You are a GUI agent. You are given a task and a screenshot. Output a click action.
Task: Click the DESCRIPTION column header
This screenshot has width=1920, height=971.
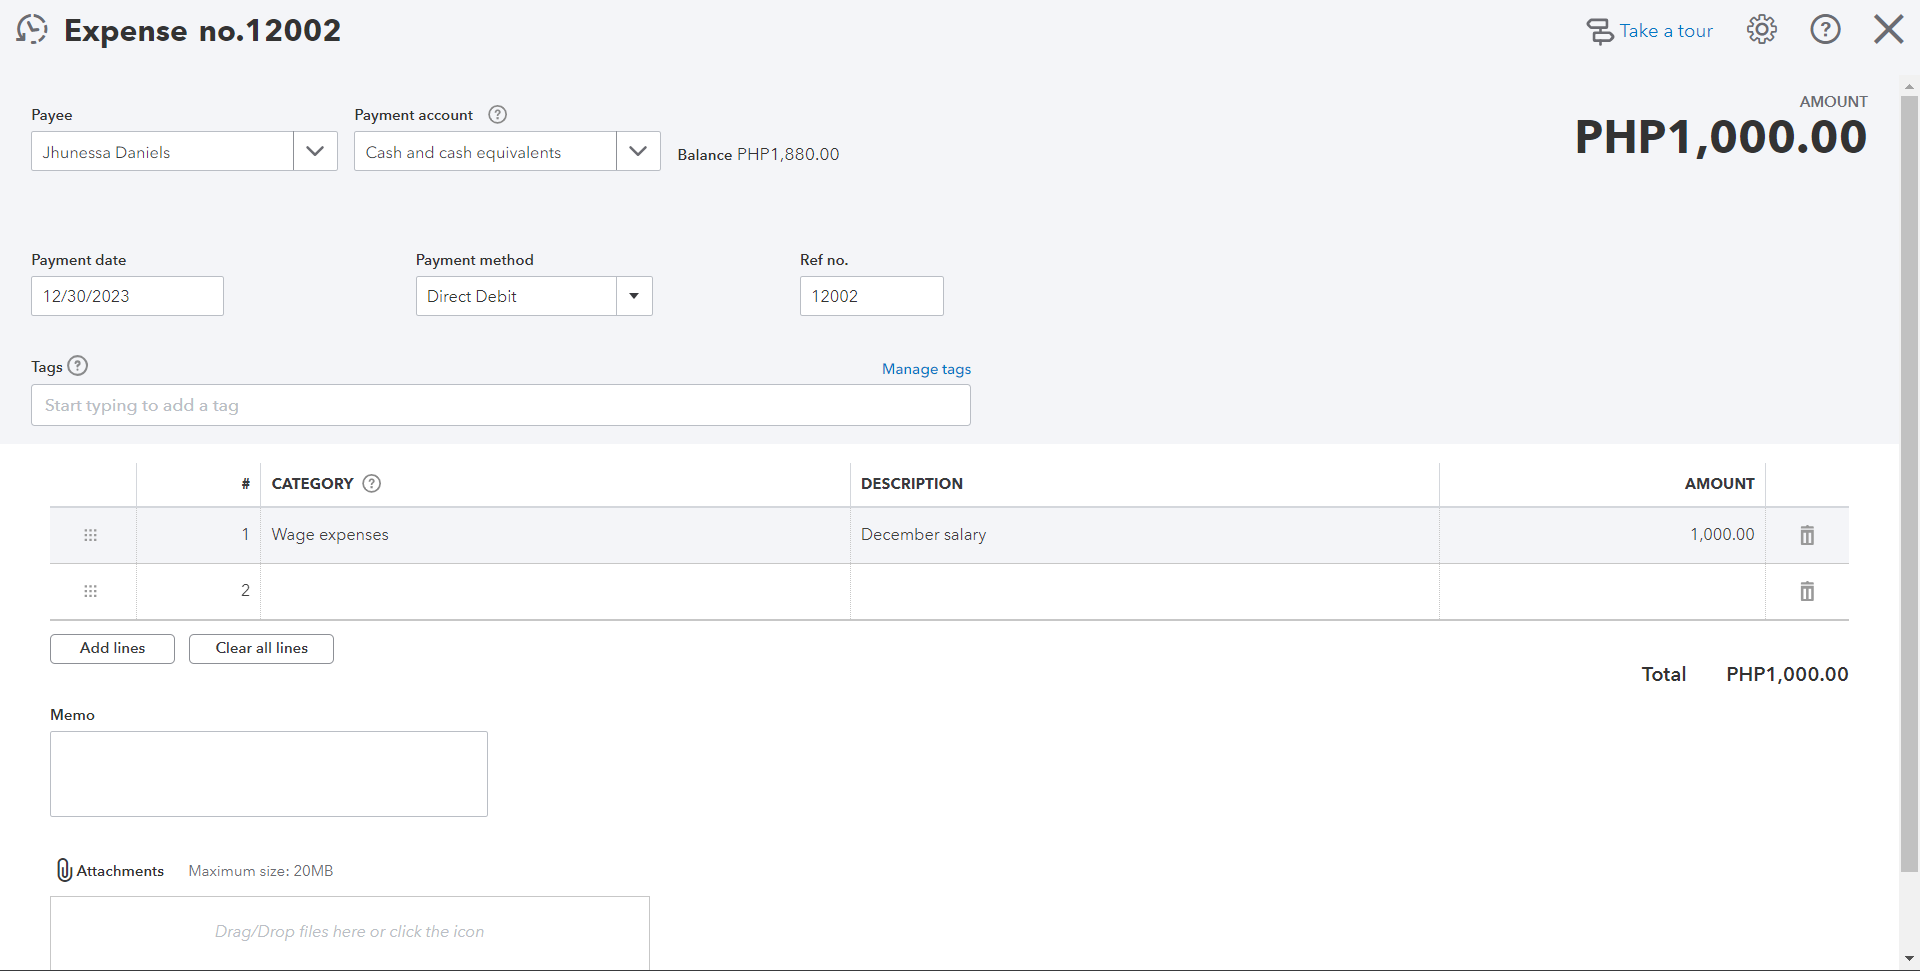(x=912, y=483)
